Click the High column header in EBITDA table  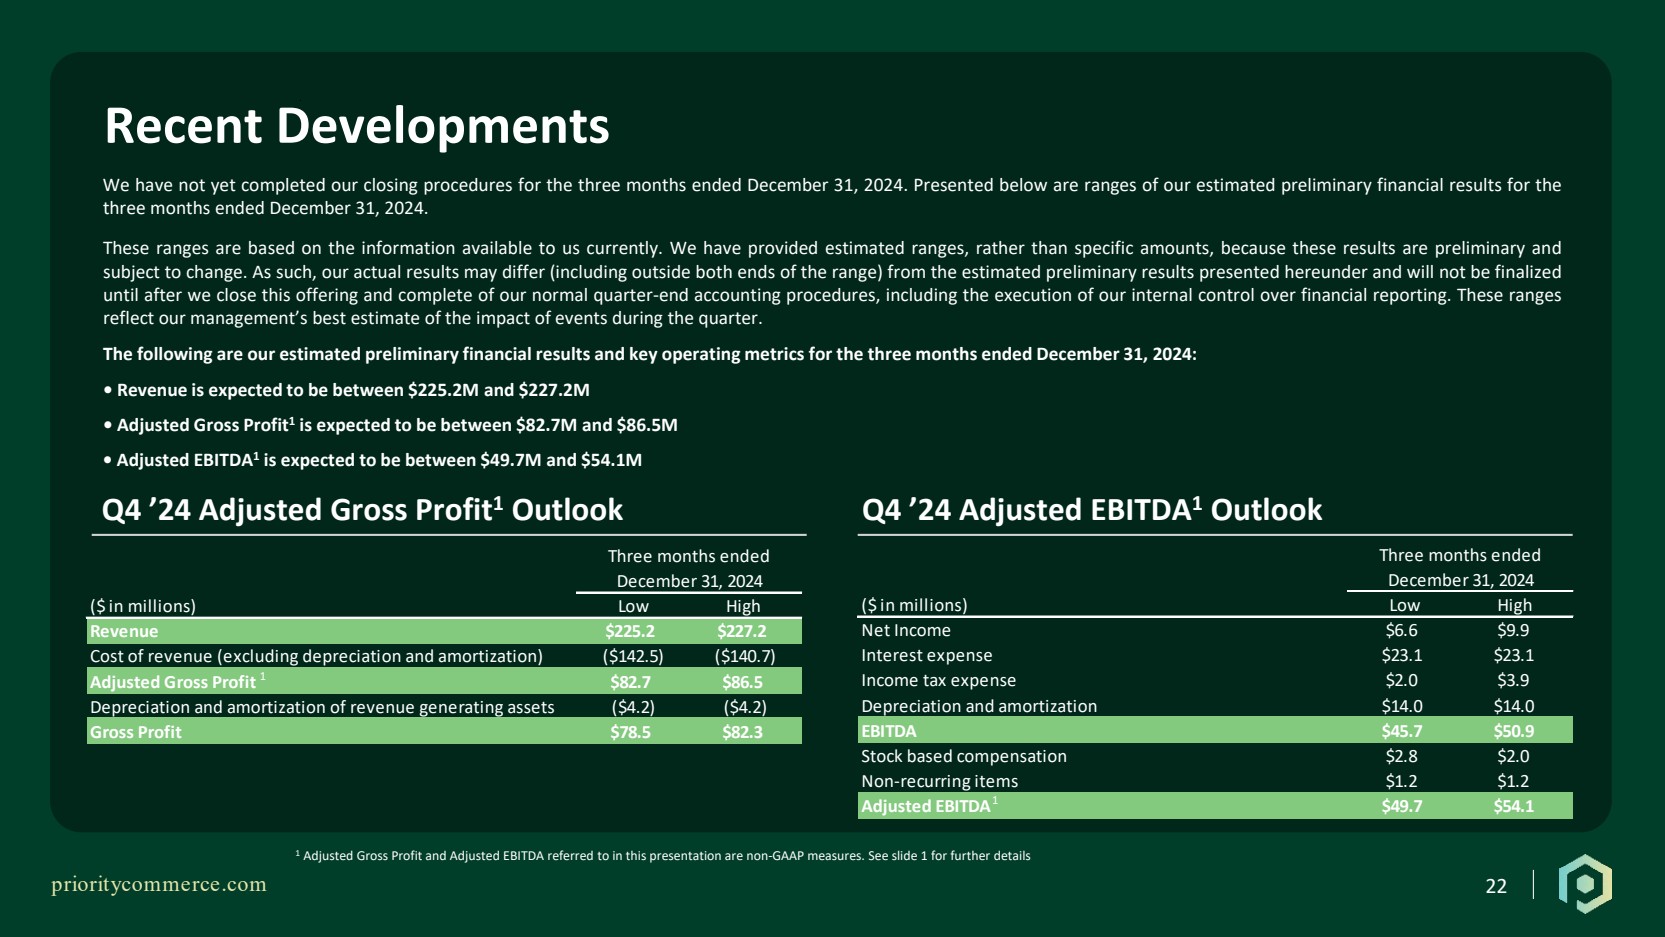coord(1514,605)
